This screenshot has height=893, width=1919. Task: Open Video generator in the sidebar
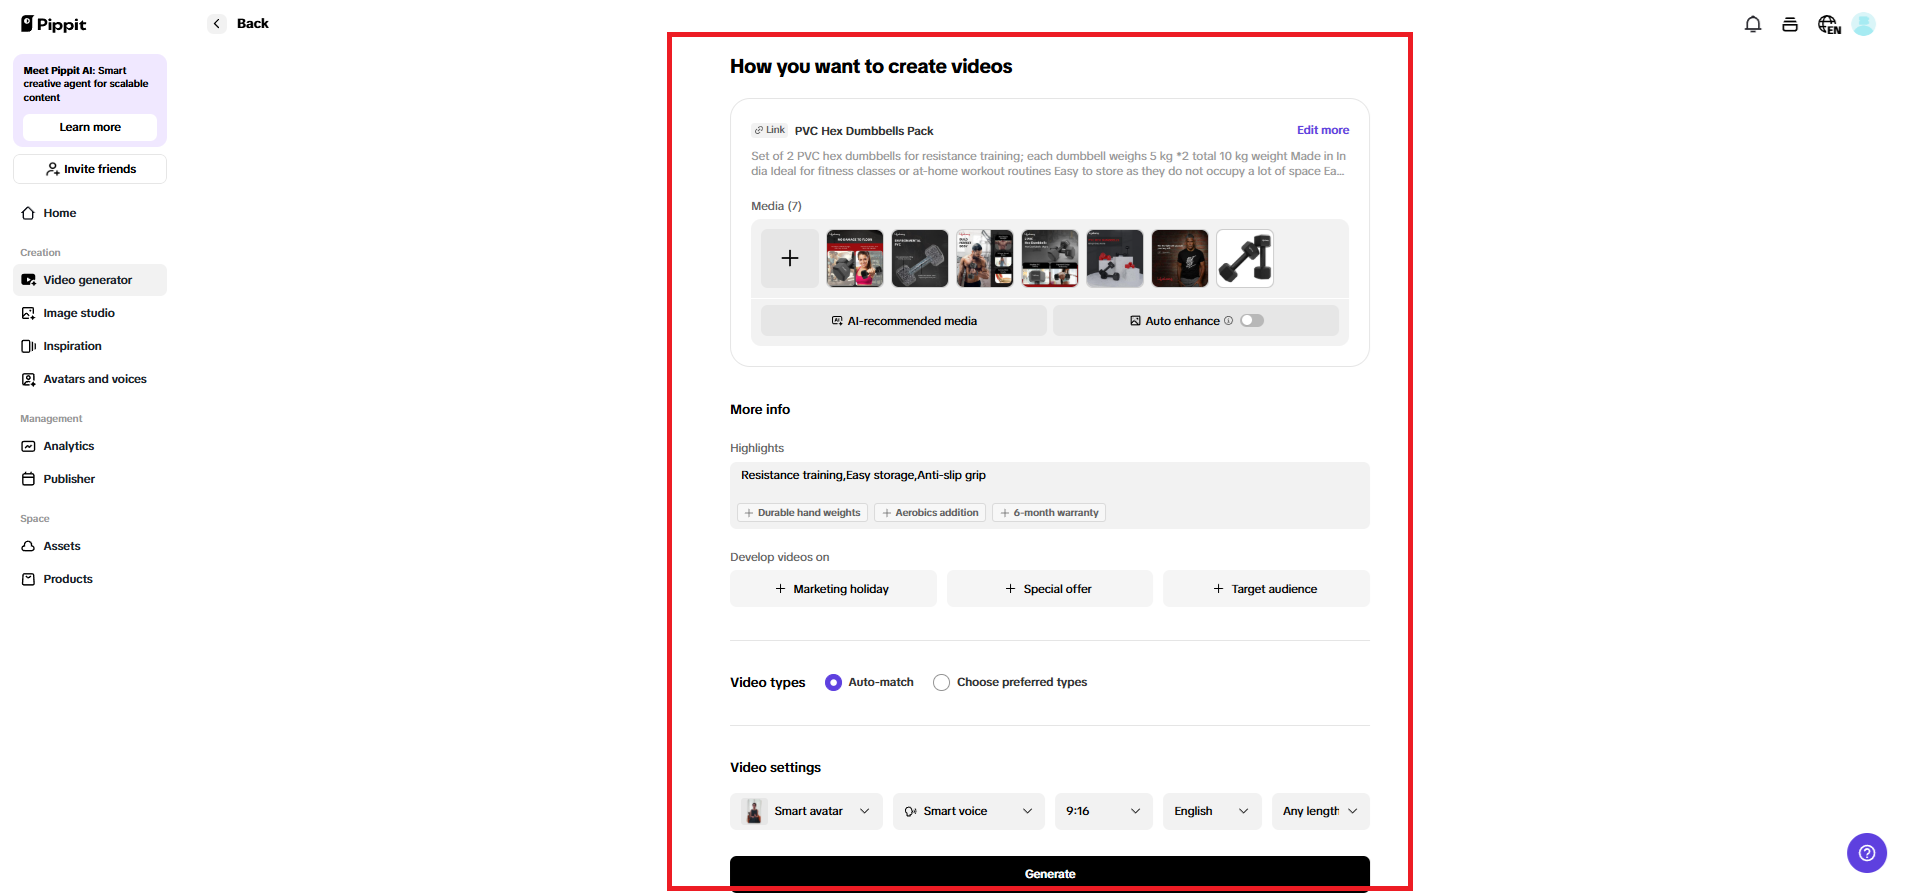point(90,280)
